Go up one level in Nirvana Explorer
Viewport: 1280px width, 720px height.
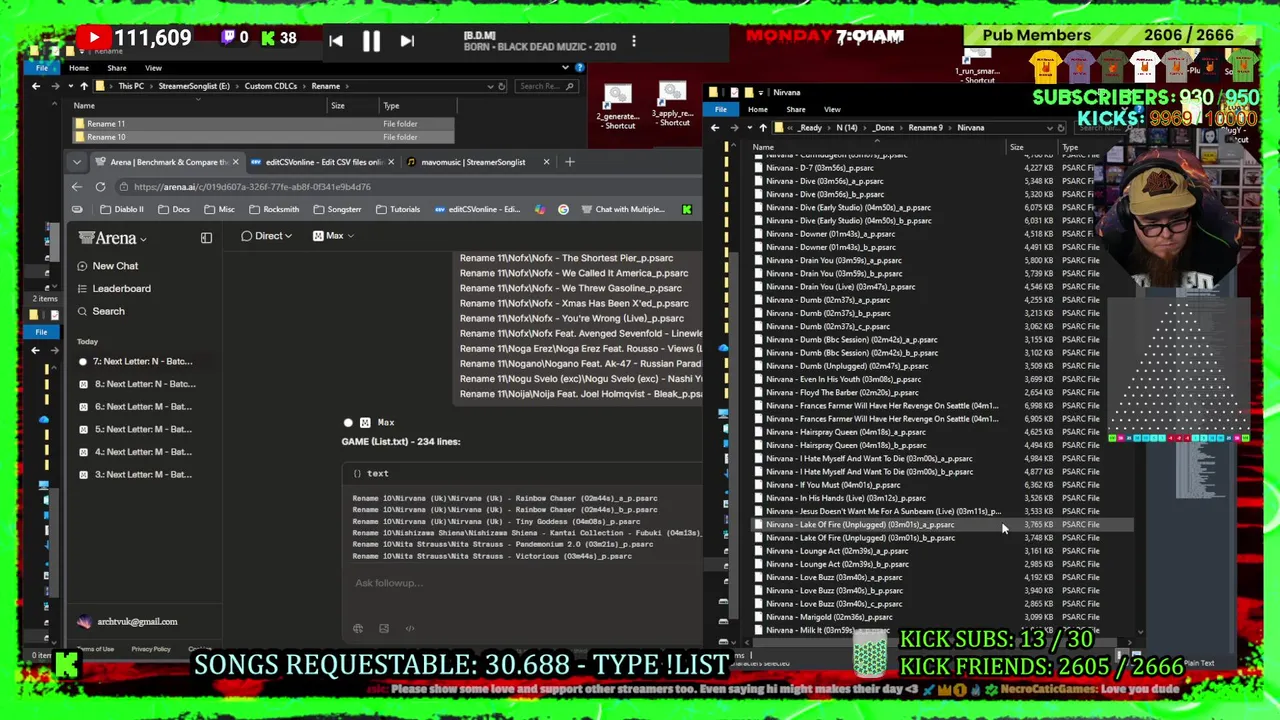pyautogui.click(x=763, y=128)
